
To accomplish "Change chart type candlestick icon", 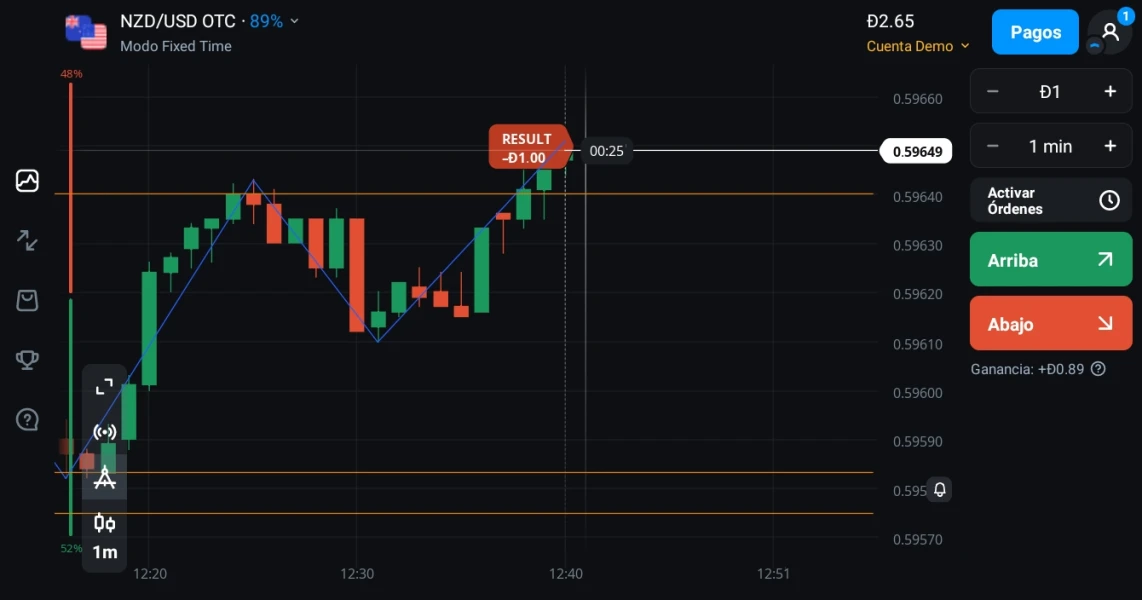I will [x=104, y=523].
